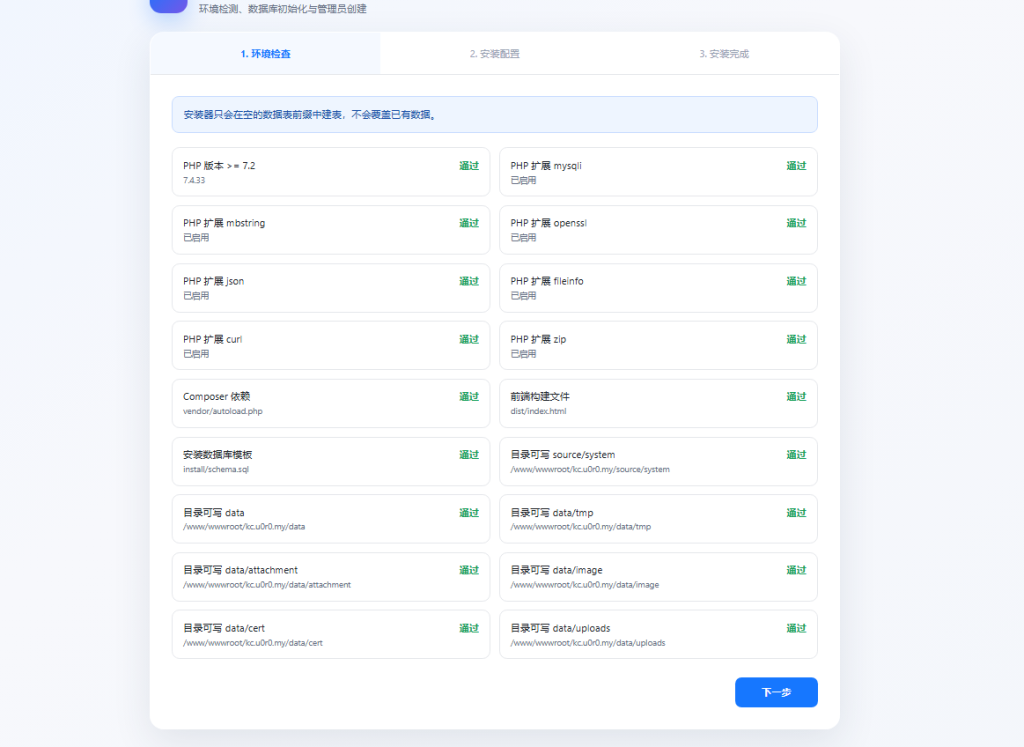Select the "PHP 扩展 fileinfo" check title
This screenshot has width=1024, height=747.
pyautogui.click(x=547, y=281)
